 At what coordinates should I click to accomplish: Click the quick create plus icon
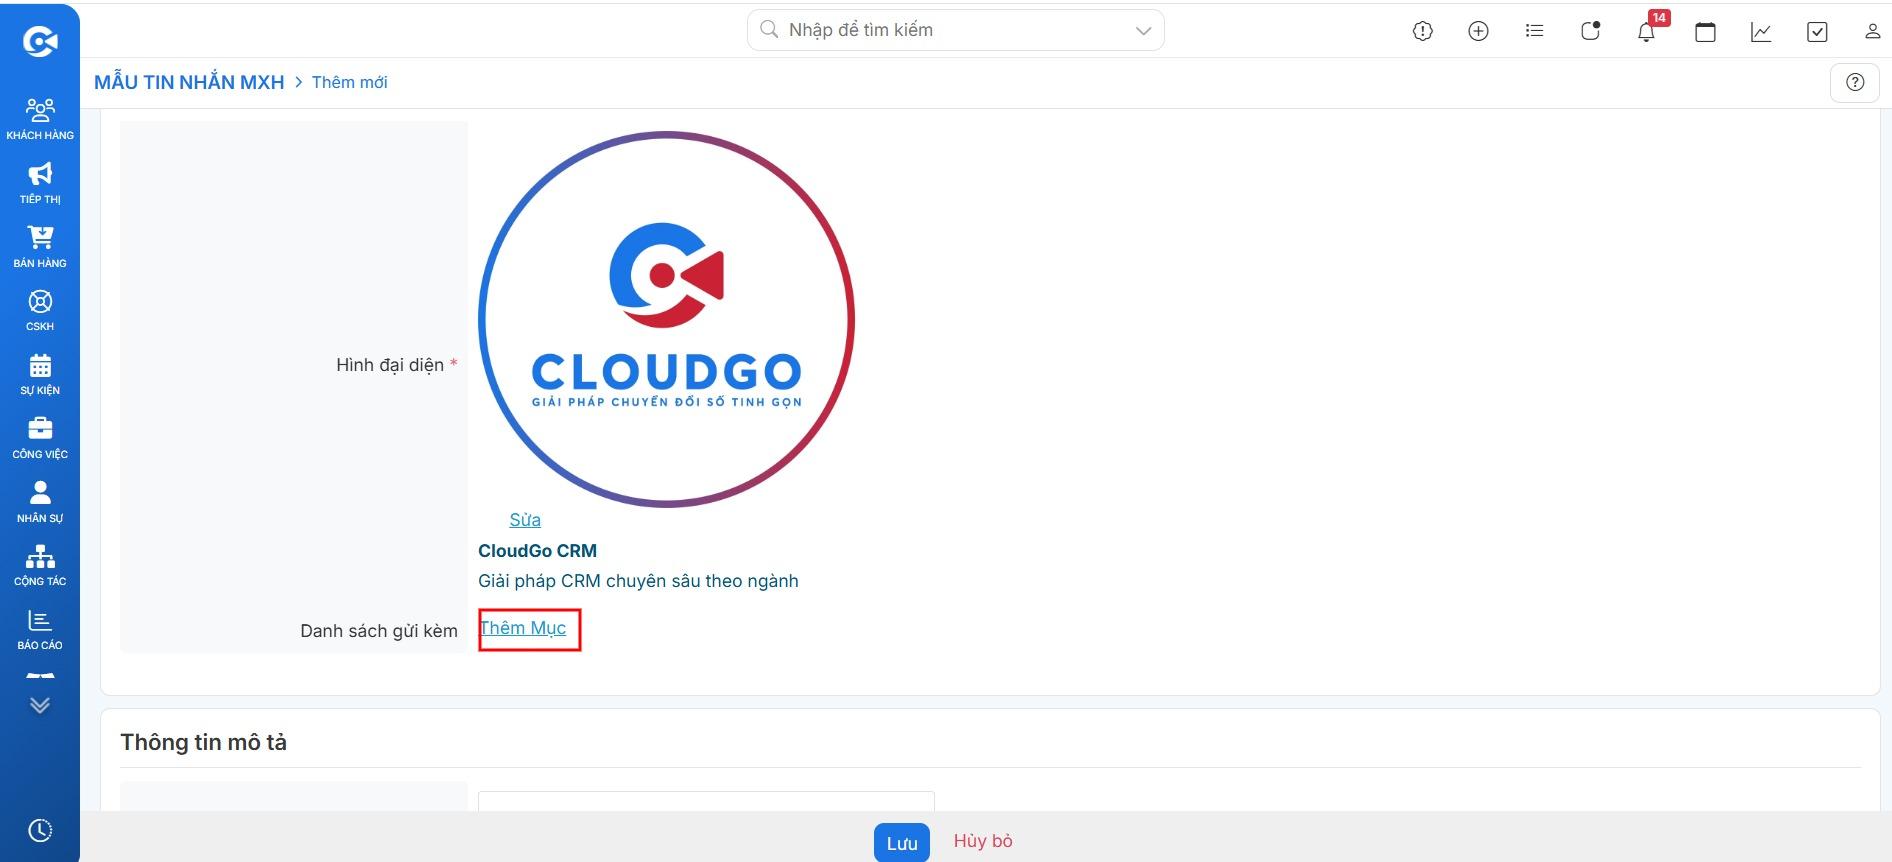point(1478,31)
